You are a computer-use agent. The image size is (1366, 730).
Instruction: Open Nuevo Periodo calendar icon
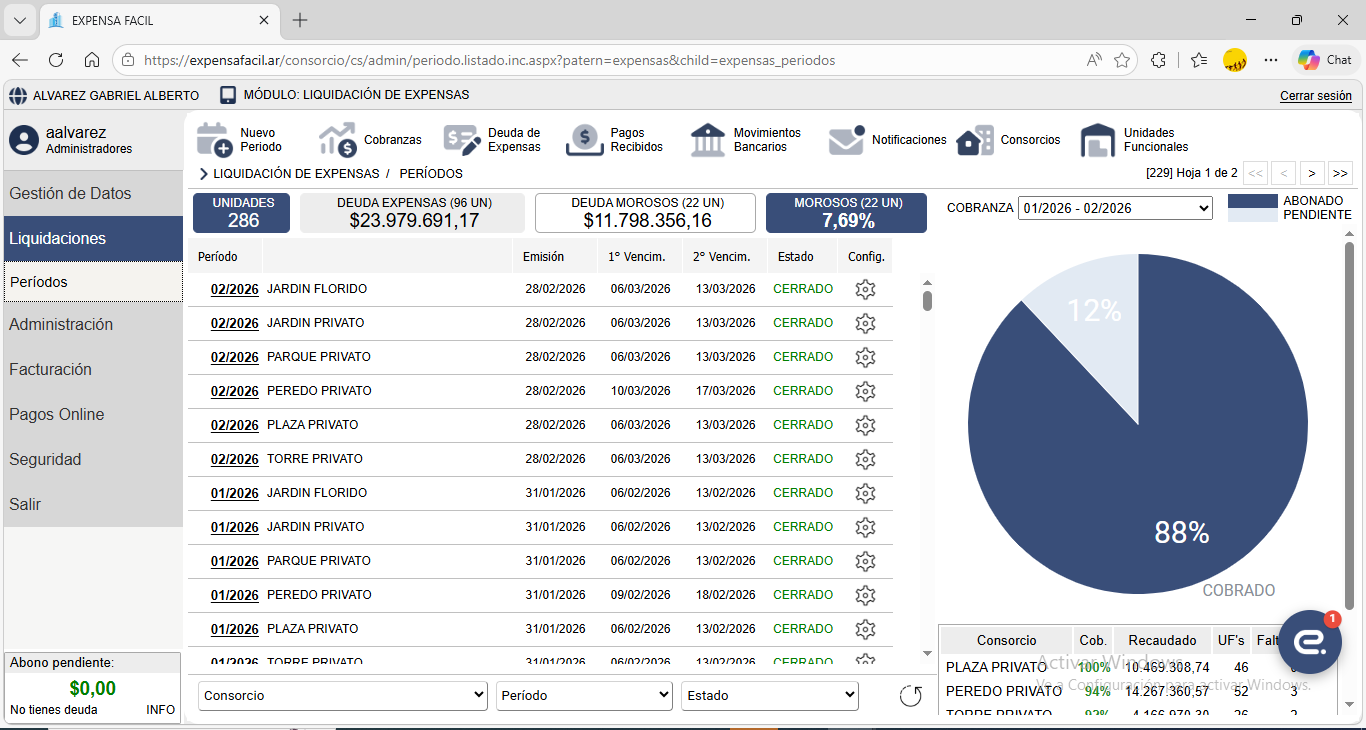(x=215, y=140)
